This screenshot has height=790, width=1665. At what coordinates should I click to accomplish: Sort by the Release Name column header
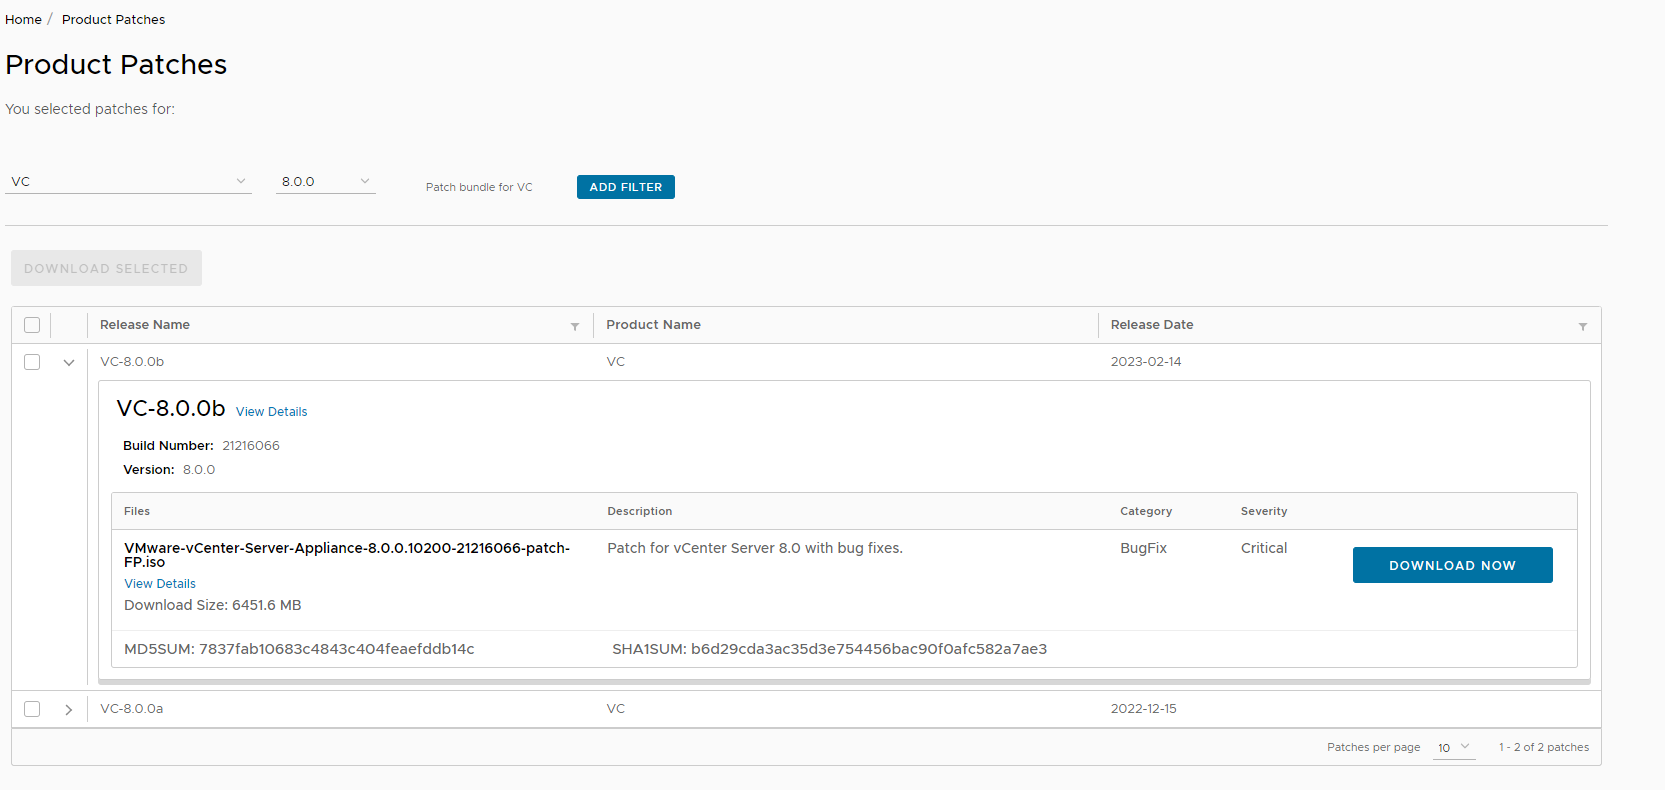click(x=145, y=325)
